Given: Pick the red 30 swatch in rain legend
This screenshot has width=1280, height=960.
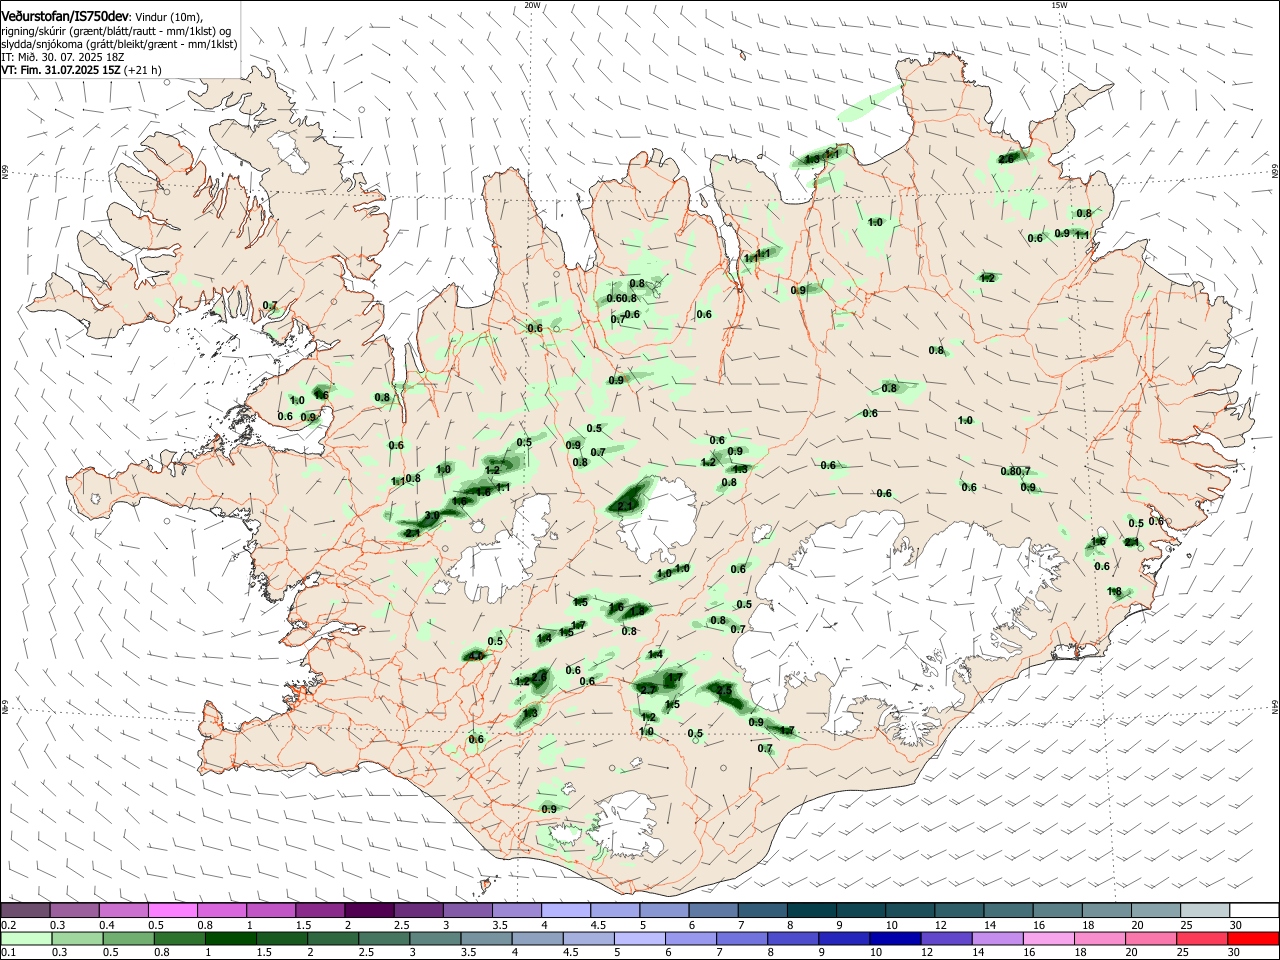Looking at the screenshot, I should (x=1253, y=938).
